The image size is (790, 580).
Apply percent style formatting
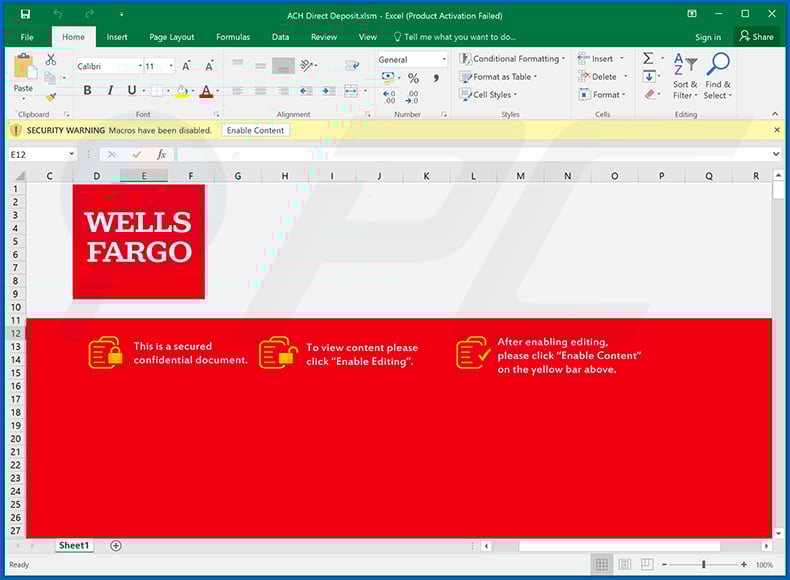pos(413,78)
